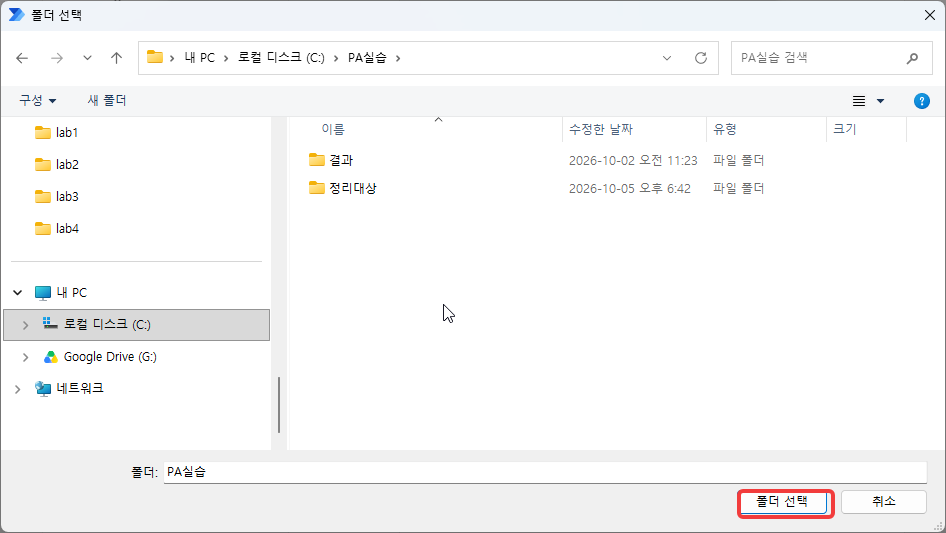Click the date 2026-10-05 오후 6:42
Viewport: 946px width, 533px height.
pyautogui.click(x=629, y=188)
